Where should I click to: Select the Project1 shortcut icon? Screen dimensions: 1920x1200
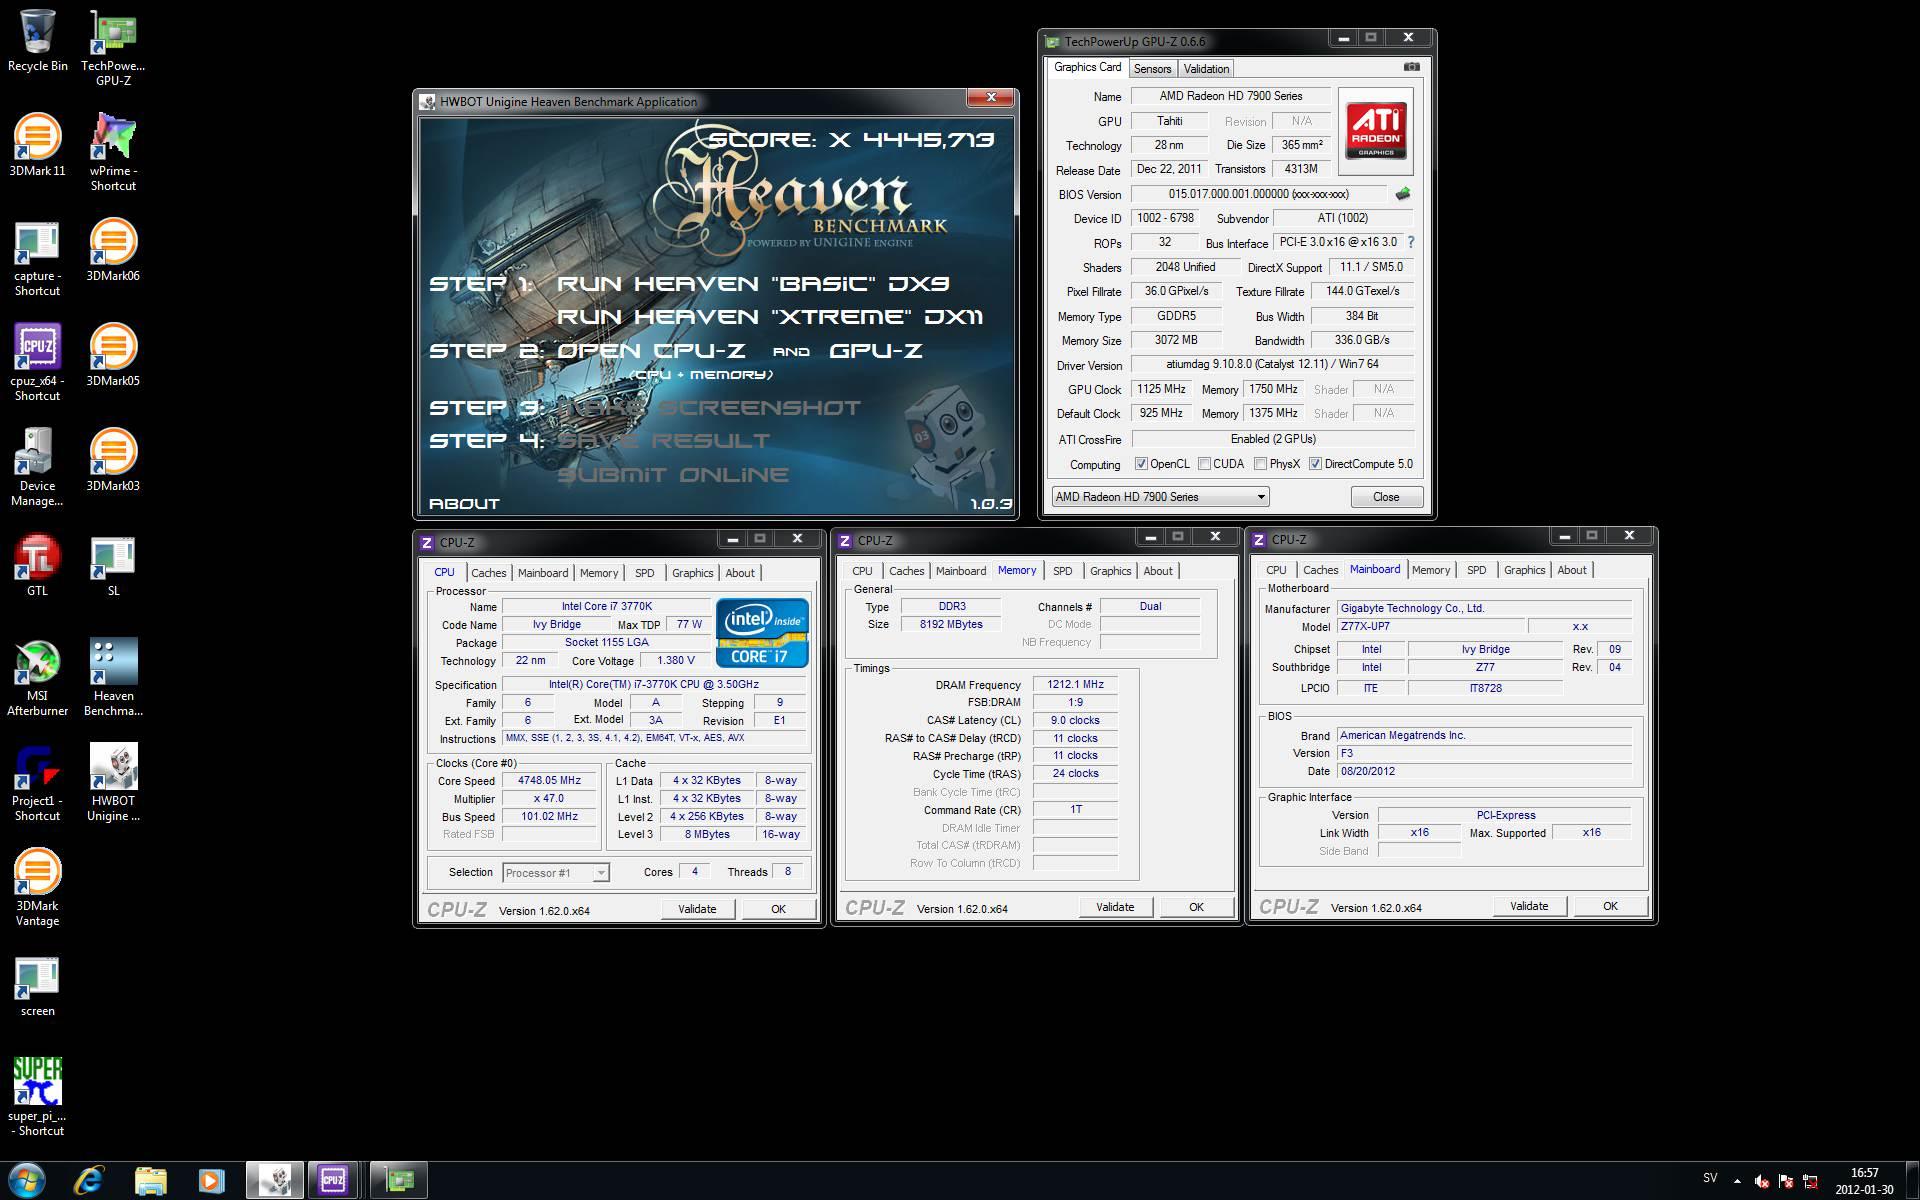(x=37, y=783)
